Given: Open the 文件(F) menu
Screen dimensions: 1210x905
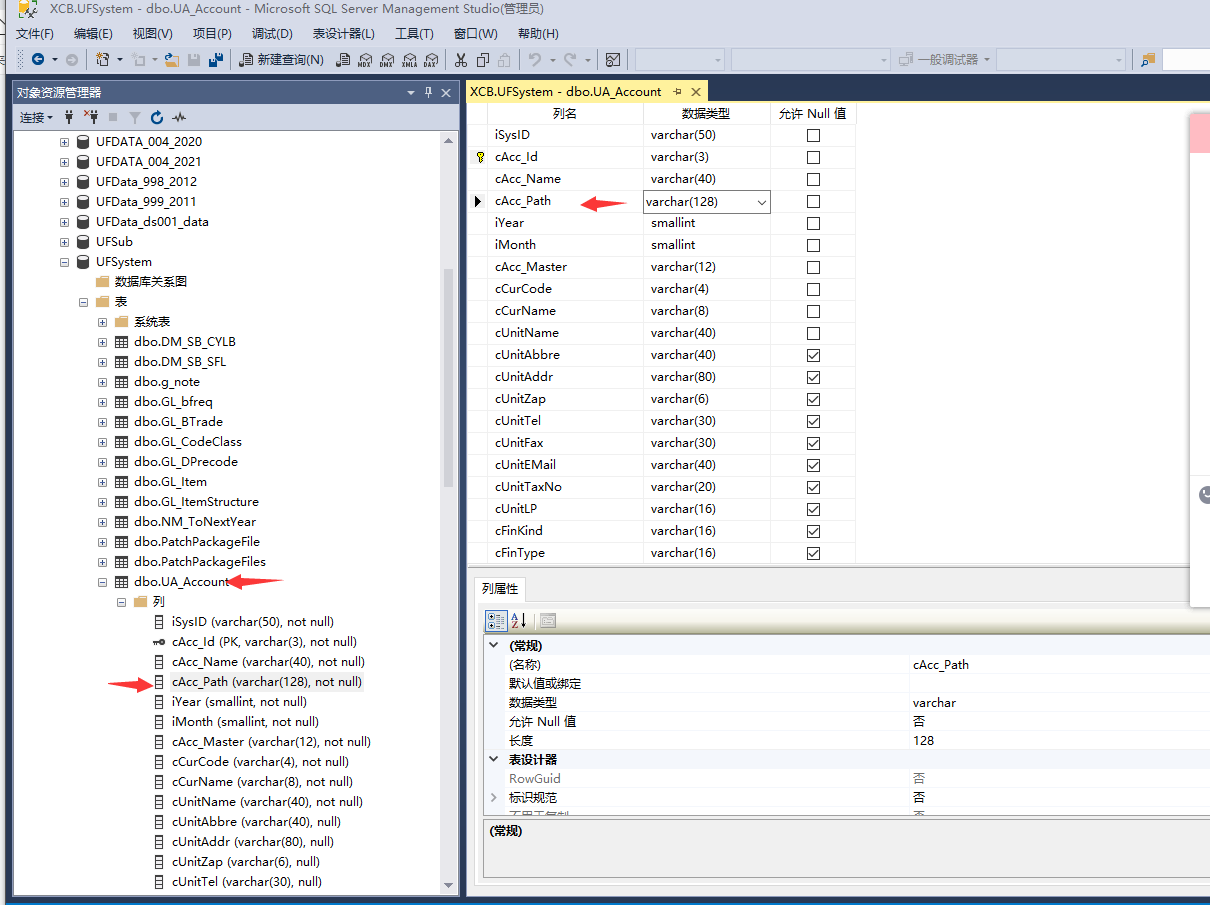Looking at the screenshot, I should click(35, 33).
